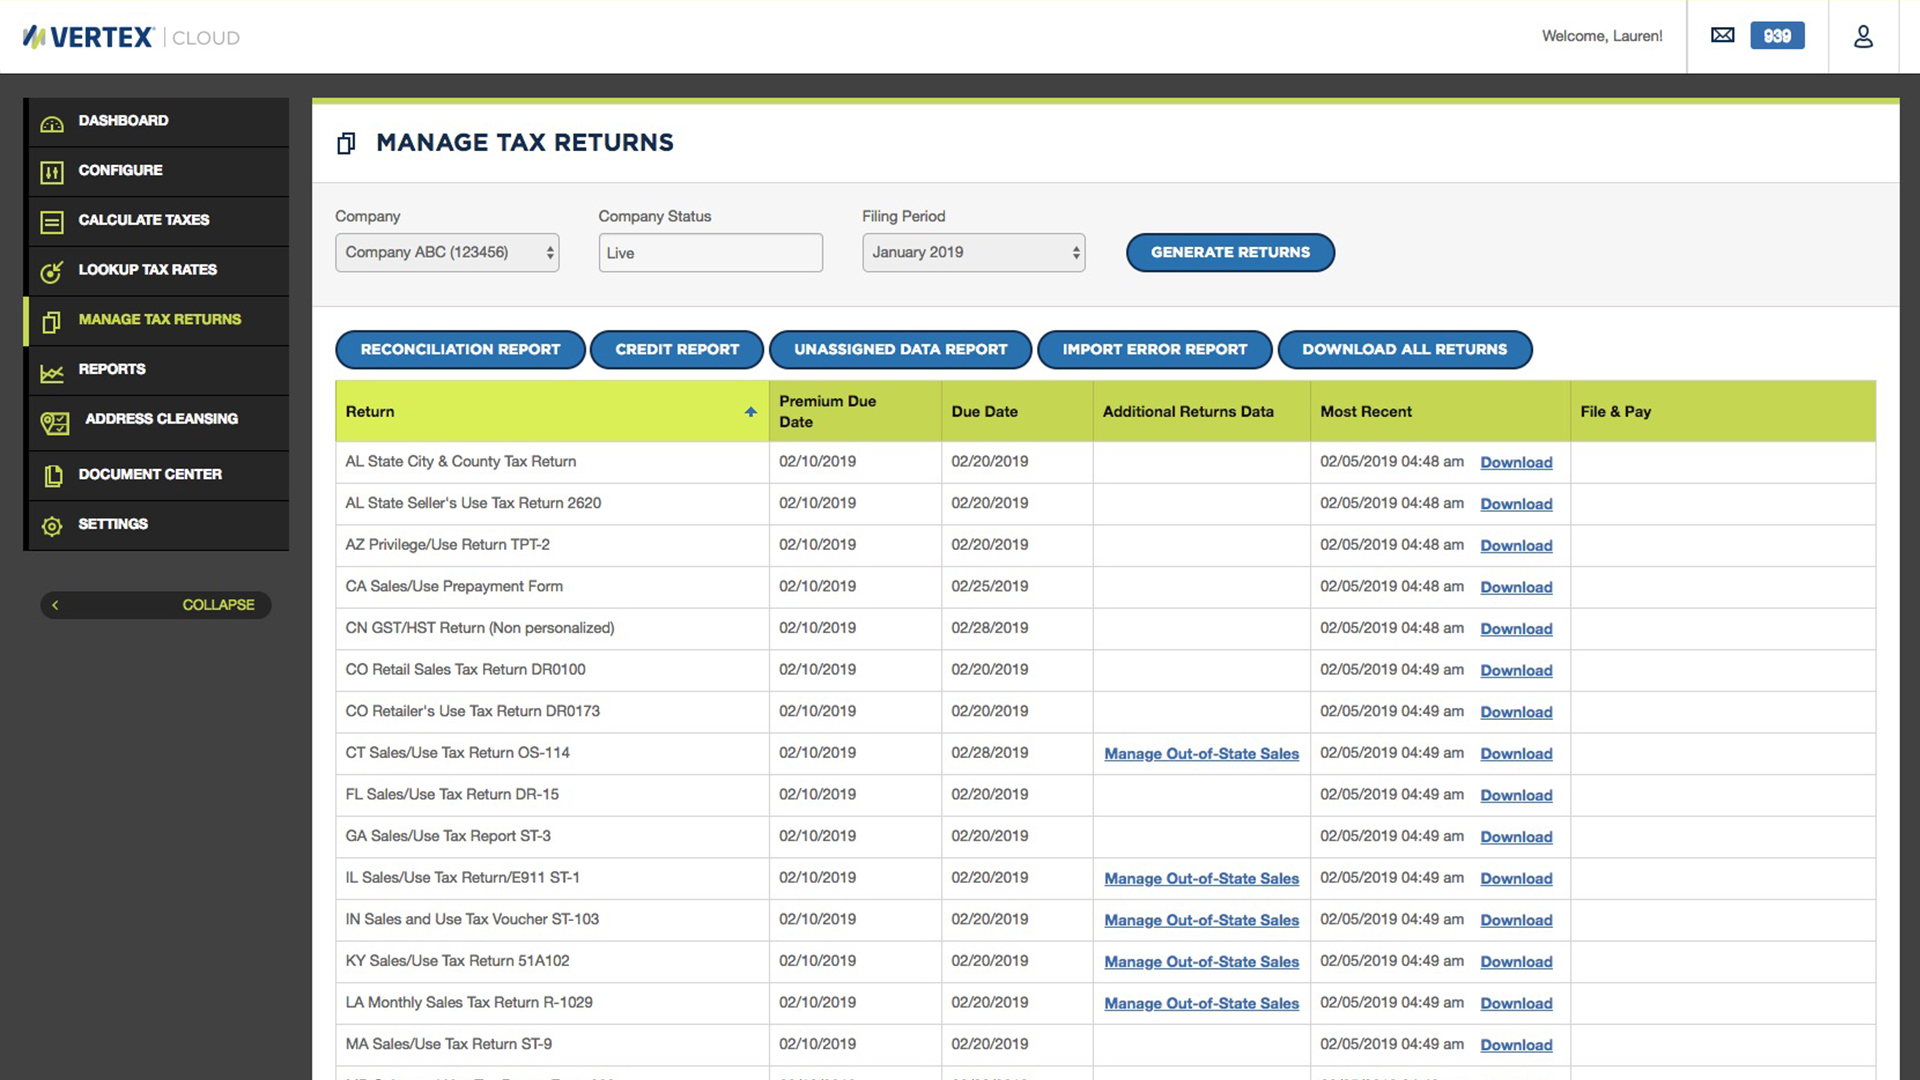Expand the Filing Period January 2019 dropdown
The width and height of the screenshot is (1920, 1080).
(973, 253)
